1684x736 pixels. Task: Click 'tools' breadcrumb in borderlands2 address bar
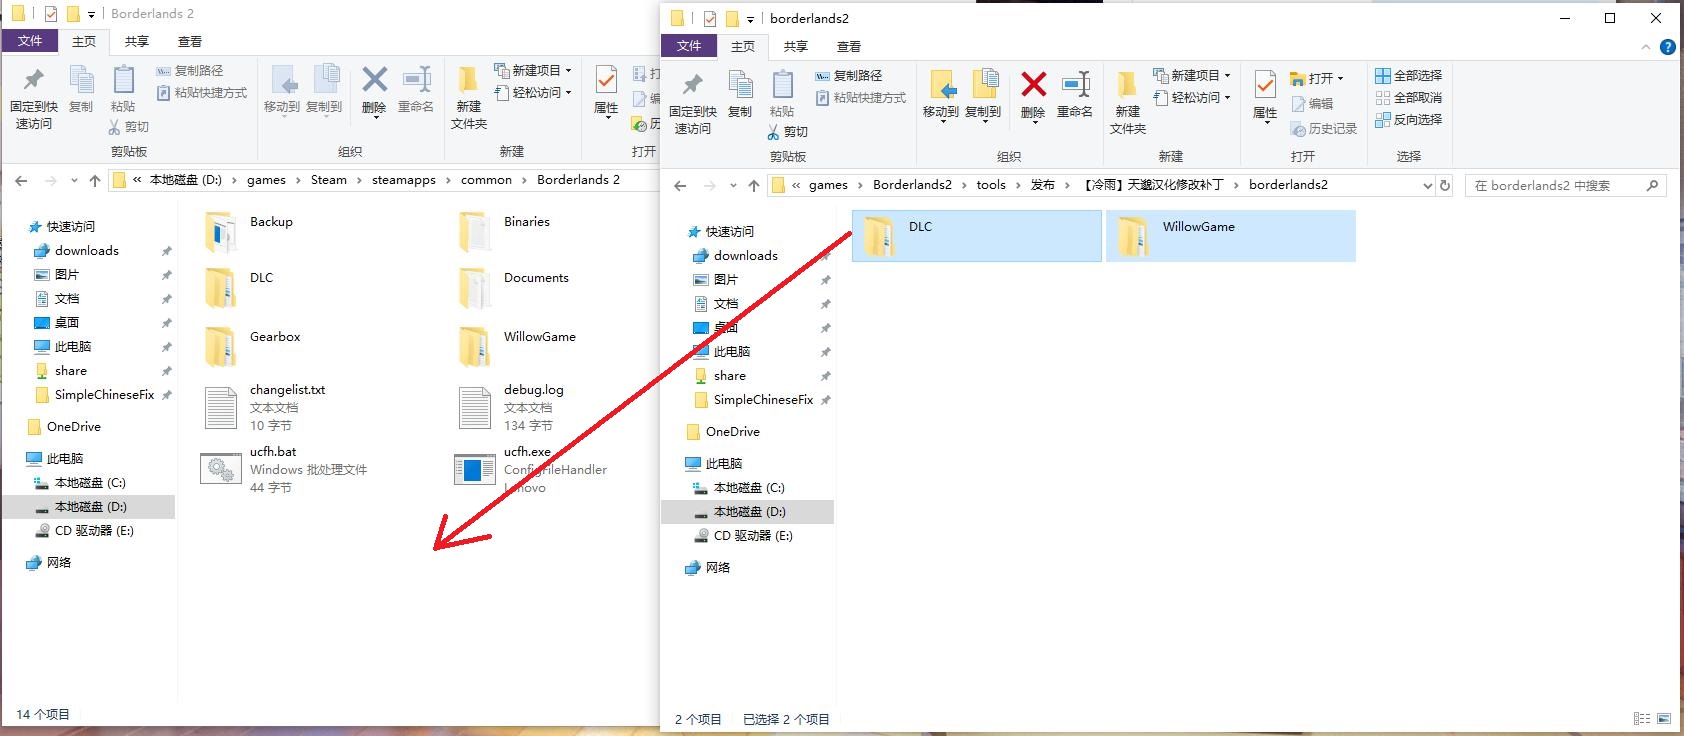coord(991,185)
